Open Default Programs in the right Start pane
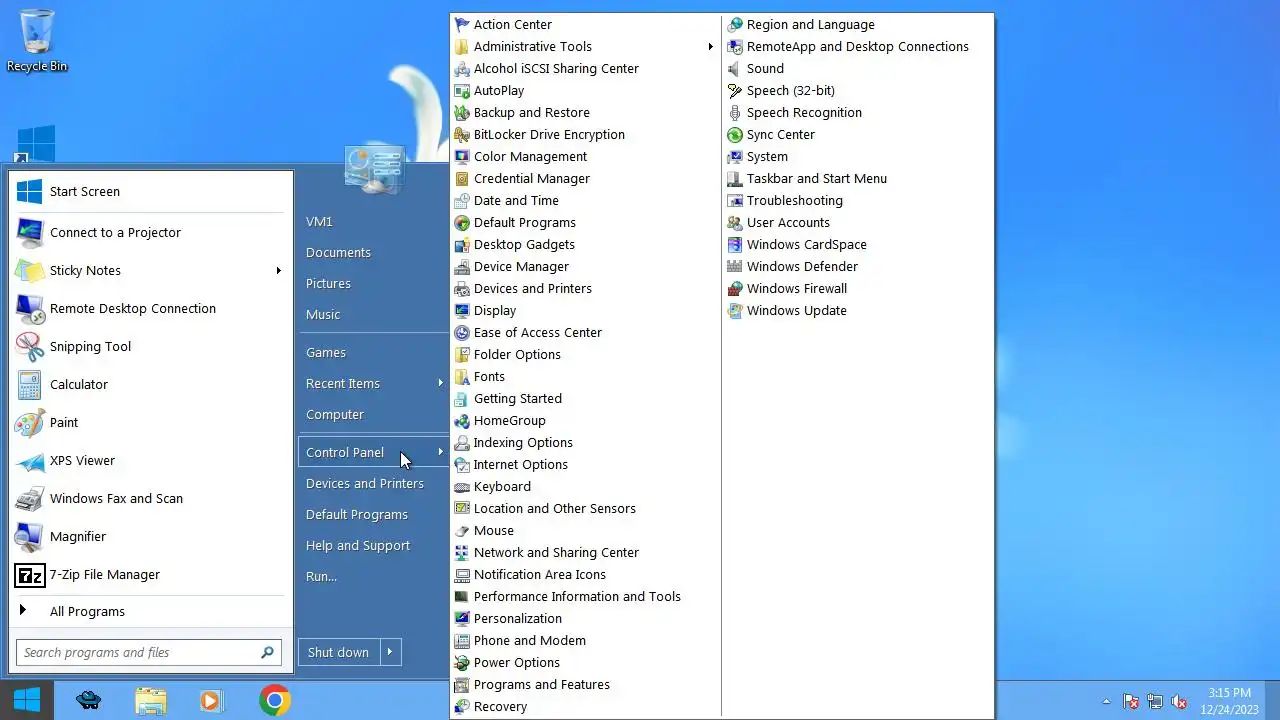The height and width of the screenshot is (720, 1280). (x=357, y=514)
